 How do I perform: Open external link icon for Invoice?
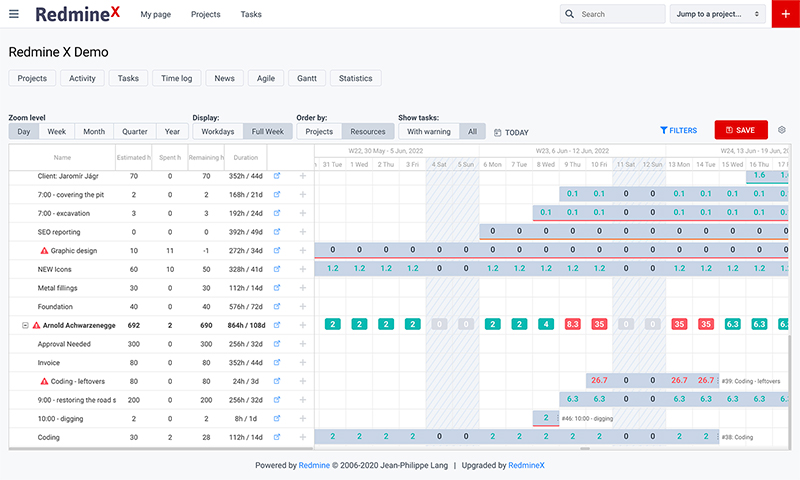[x=277, y=363]
